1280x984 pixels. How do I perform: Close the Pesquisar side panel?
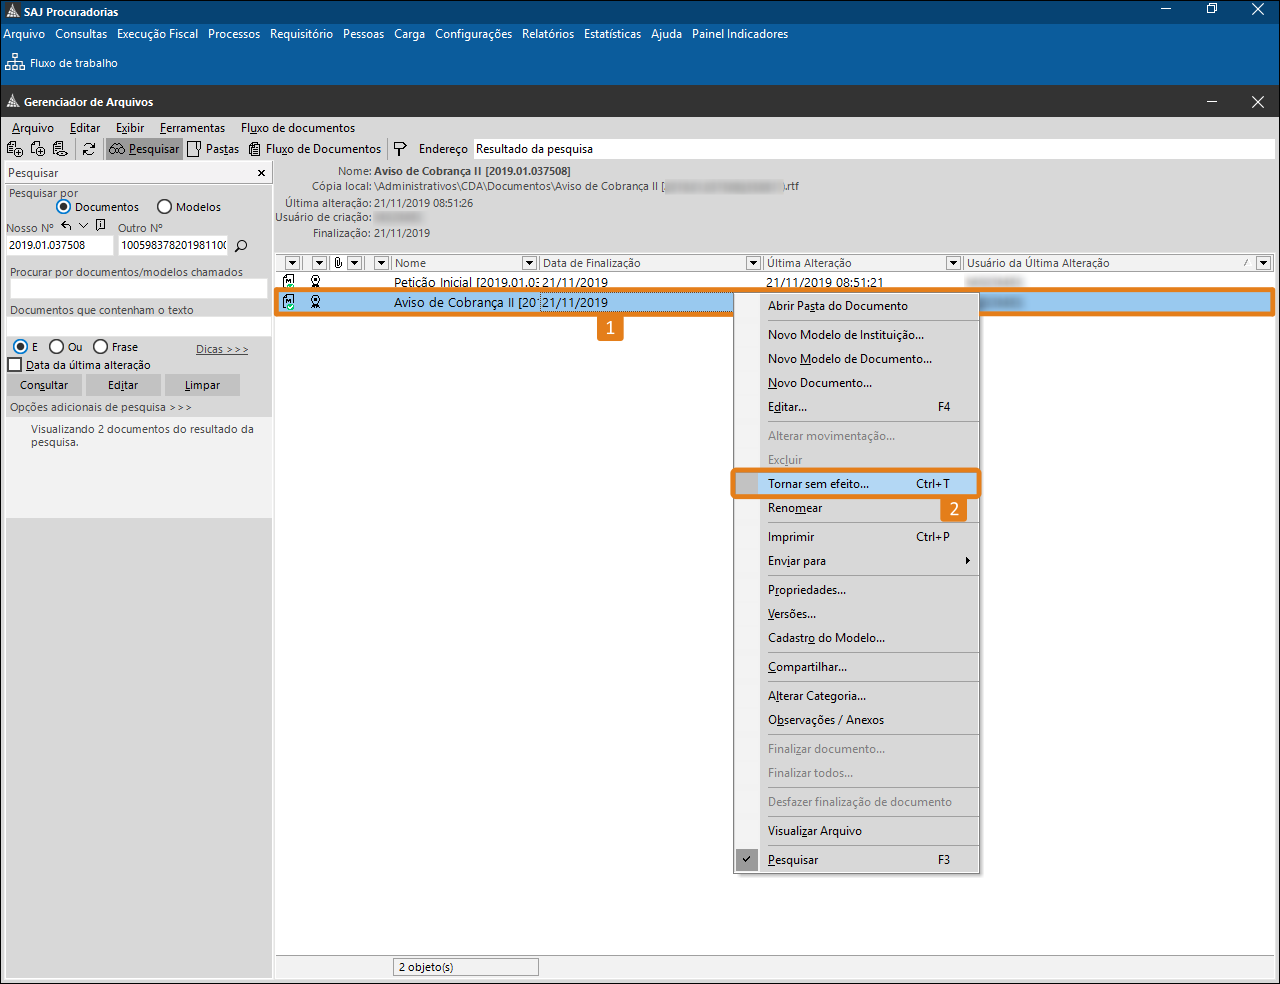coord(262,173)
